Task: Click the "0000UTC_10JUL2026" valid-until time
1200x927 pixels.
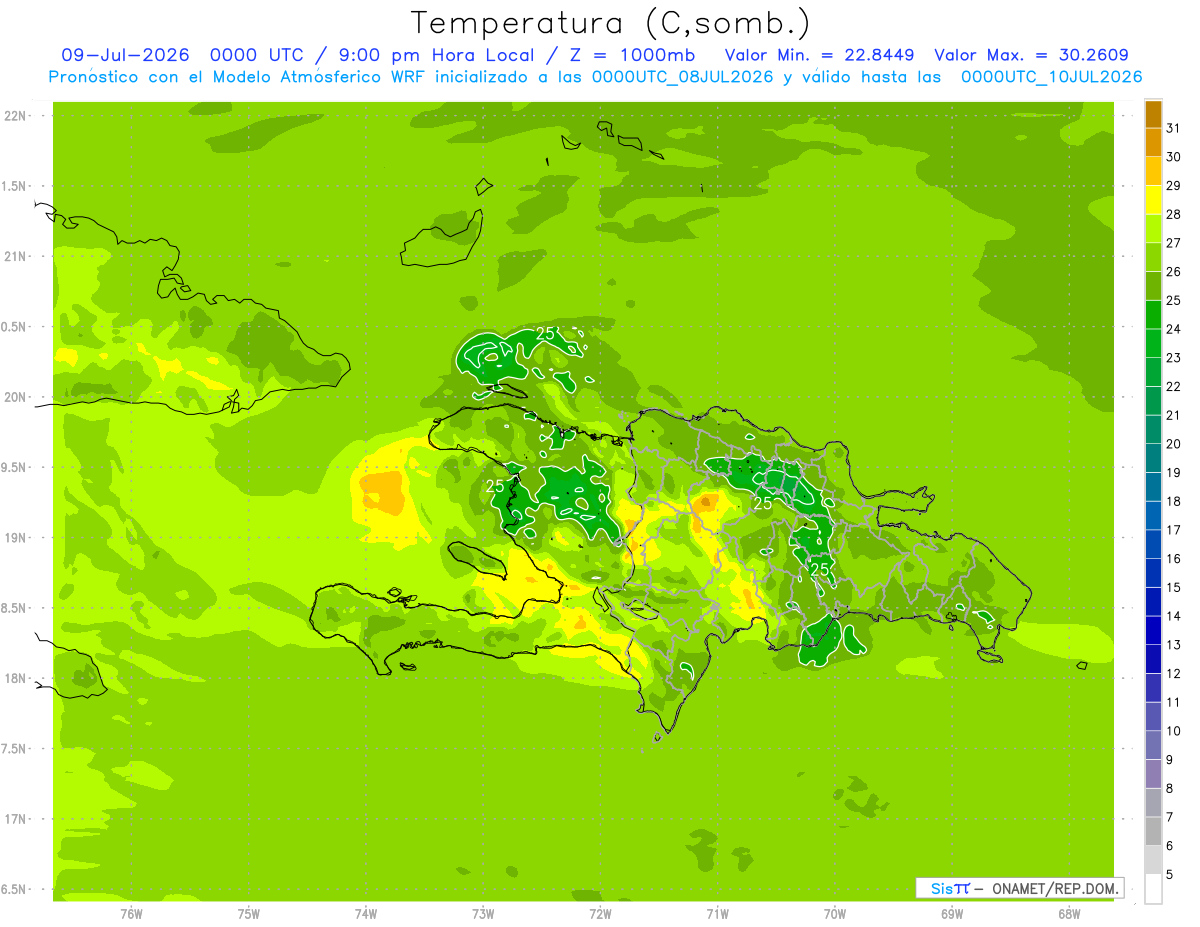Action: tap(1052, 76)
